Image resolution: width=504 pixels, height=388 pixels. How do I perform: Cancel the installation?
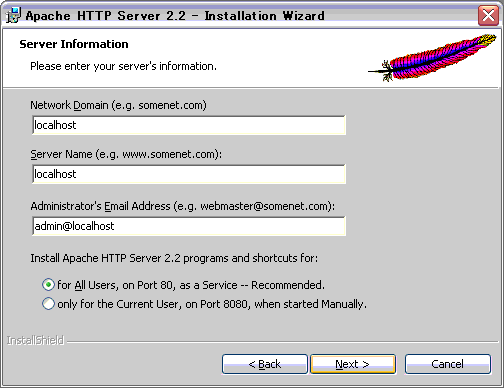[x=448, y=364]
